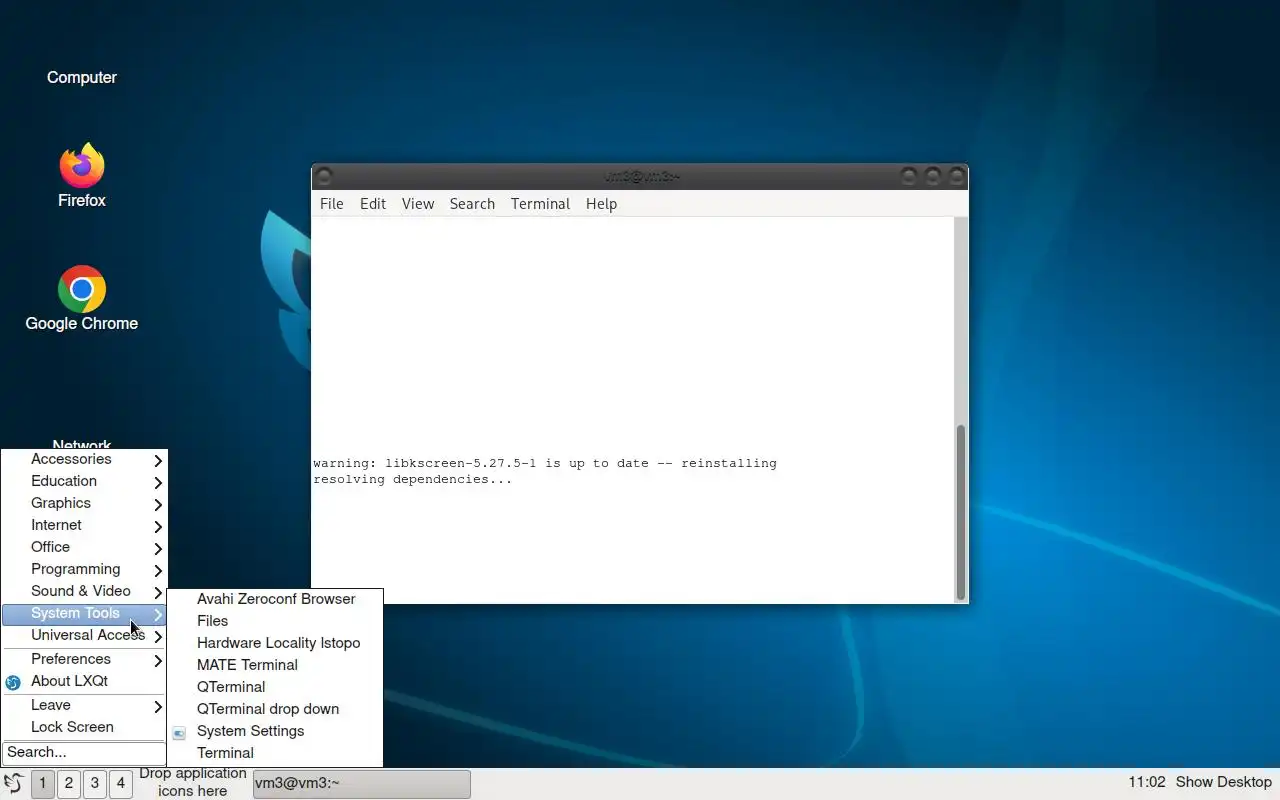Switch to workspace 1

[x=42, y=783]
